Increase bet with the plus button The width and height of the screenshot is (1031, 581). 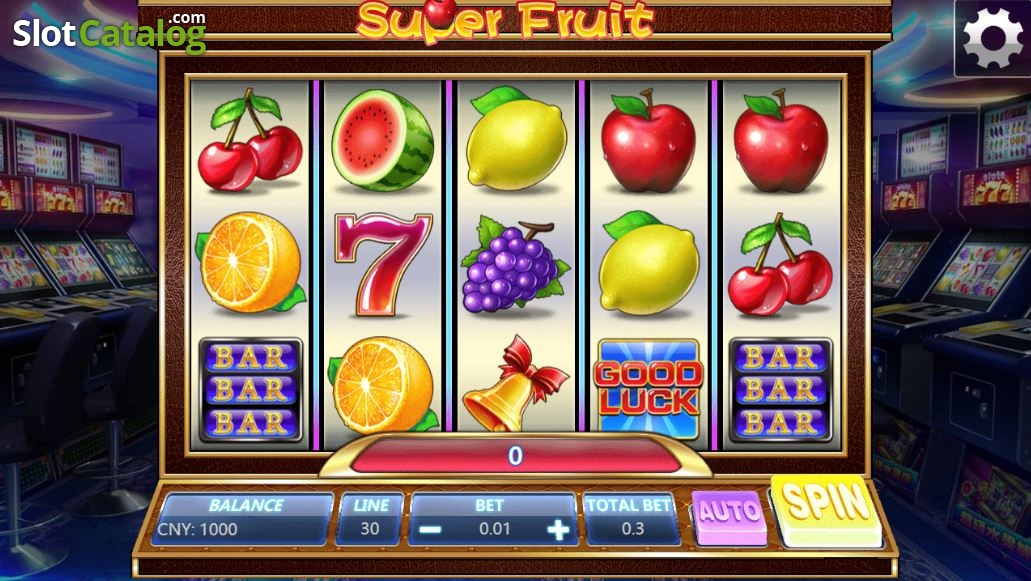559,530
